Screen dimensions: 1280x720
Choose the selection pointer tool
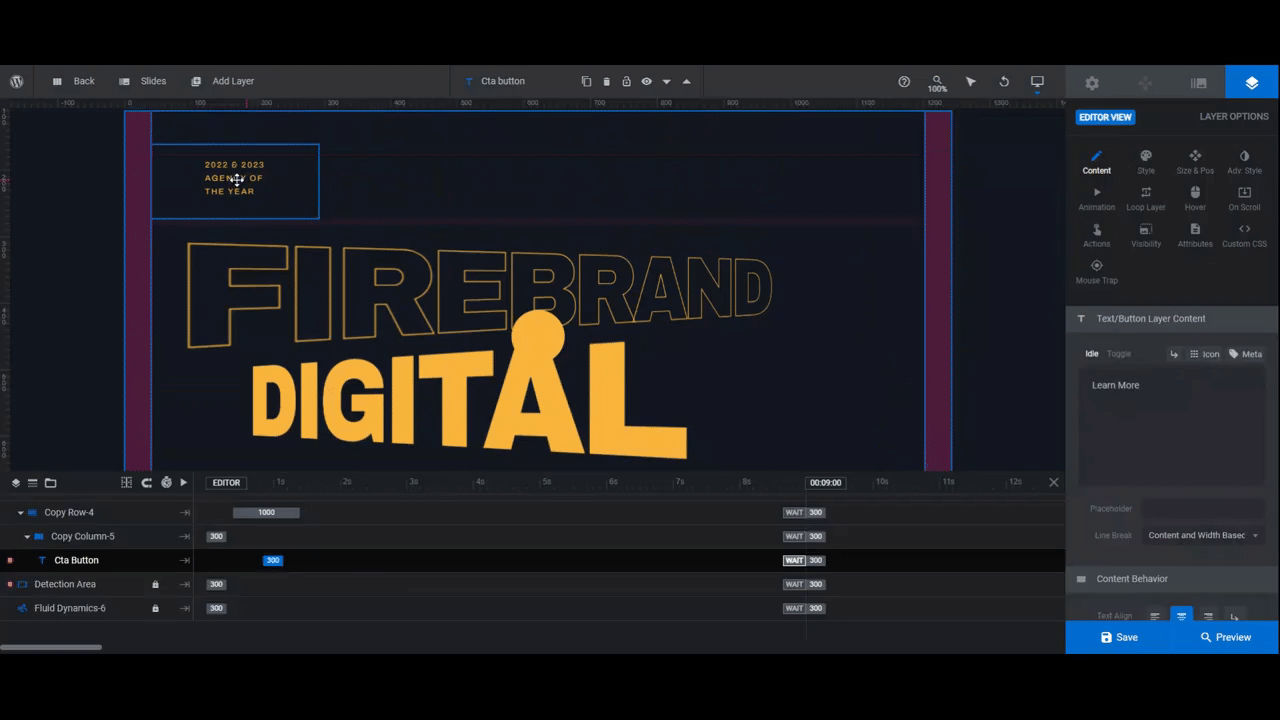point(970,81)
